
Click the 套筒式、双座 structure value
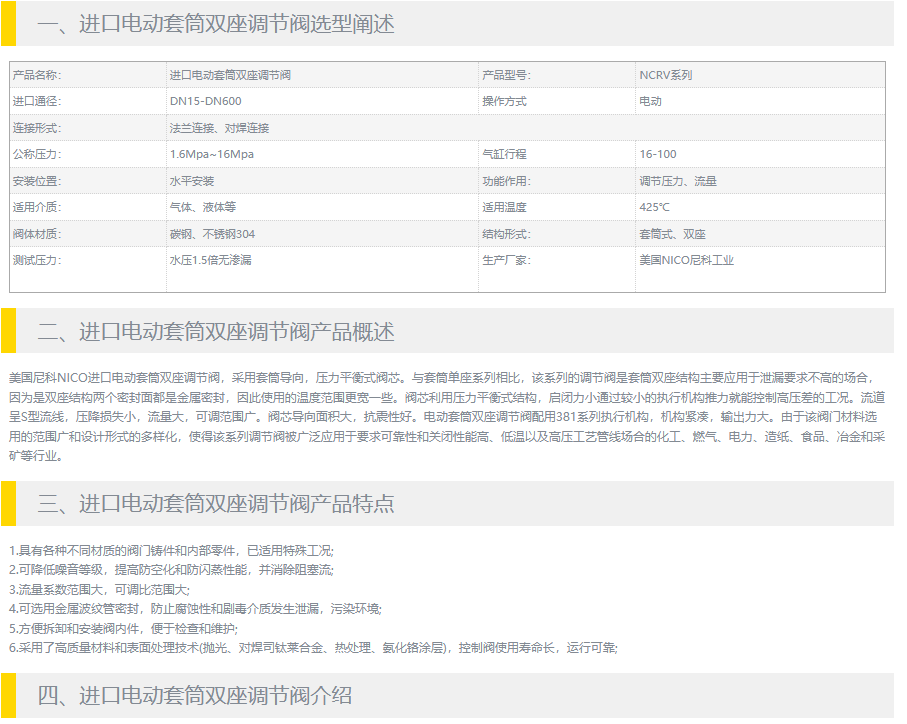tap(672, 234)
